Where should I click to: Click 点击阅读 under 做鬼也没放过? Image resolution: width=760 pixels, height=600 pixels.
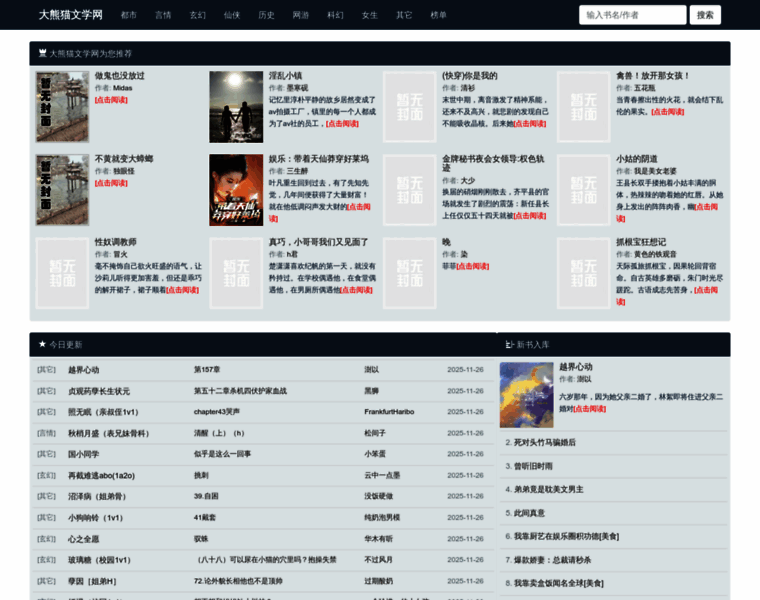tap(111, 100)
